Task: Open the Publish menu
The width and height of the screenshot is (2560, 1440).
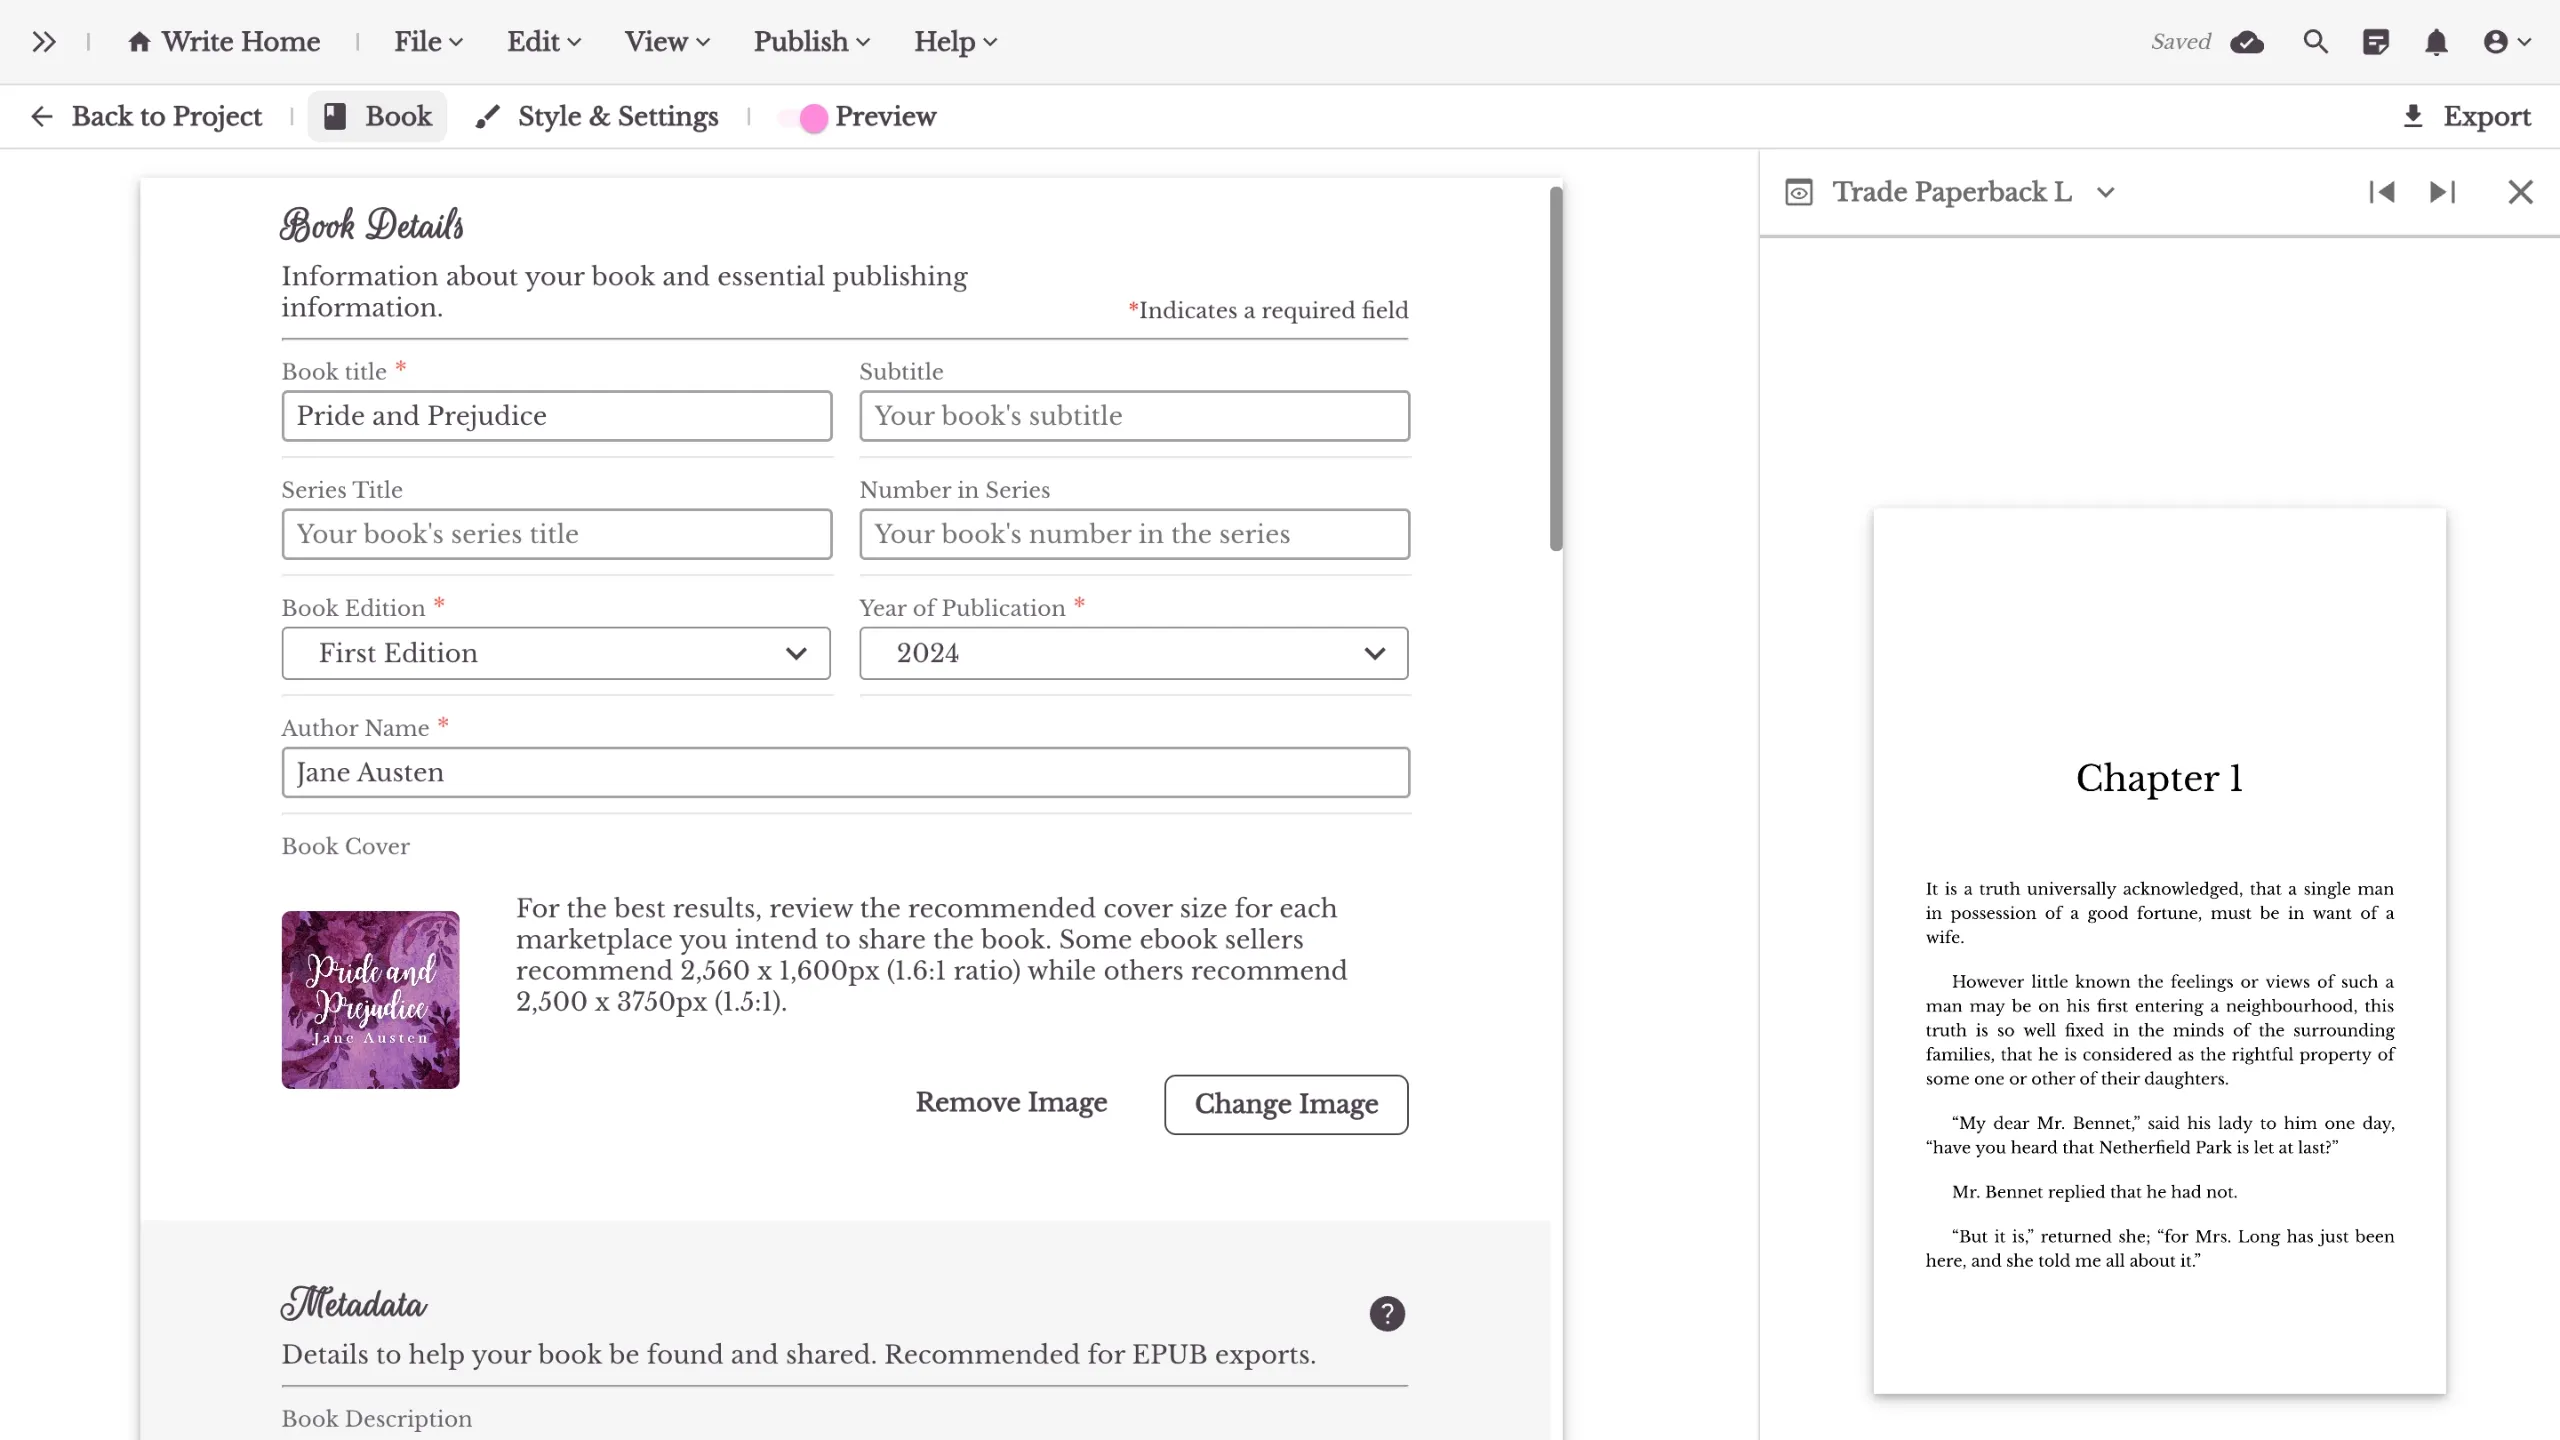Action: click(x=811, y=42)
